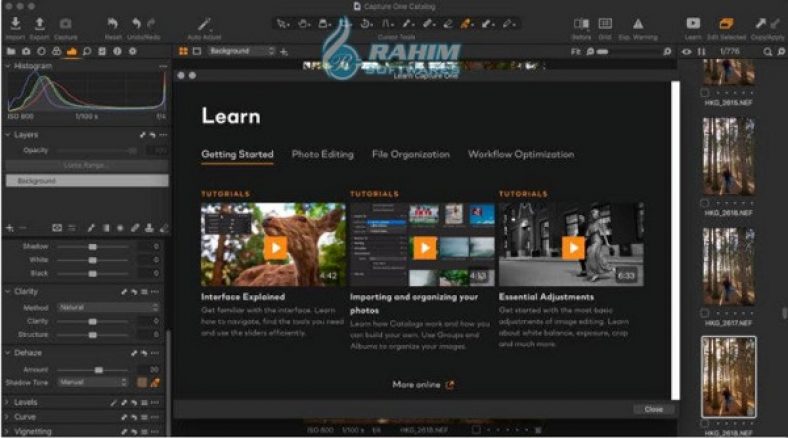This screenshot has height=438, width=788.
Task: Click the Copy adjustments arrow icon
Action: click(760, 23)
